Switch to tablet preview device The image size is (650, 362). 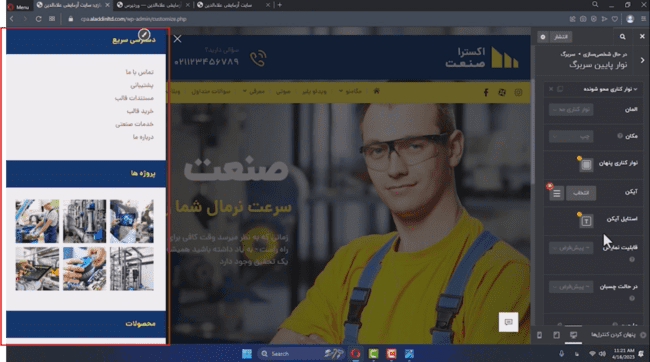[x=556, y=335]
